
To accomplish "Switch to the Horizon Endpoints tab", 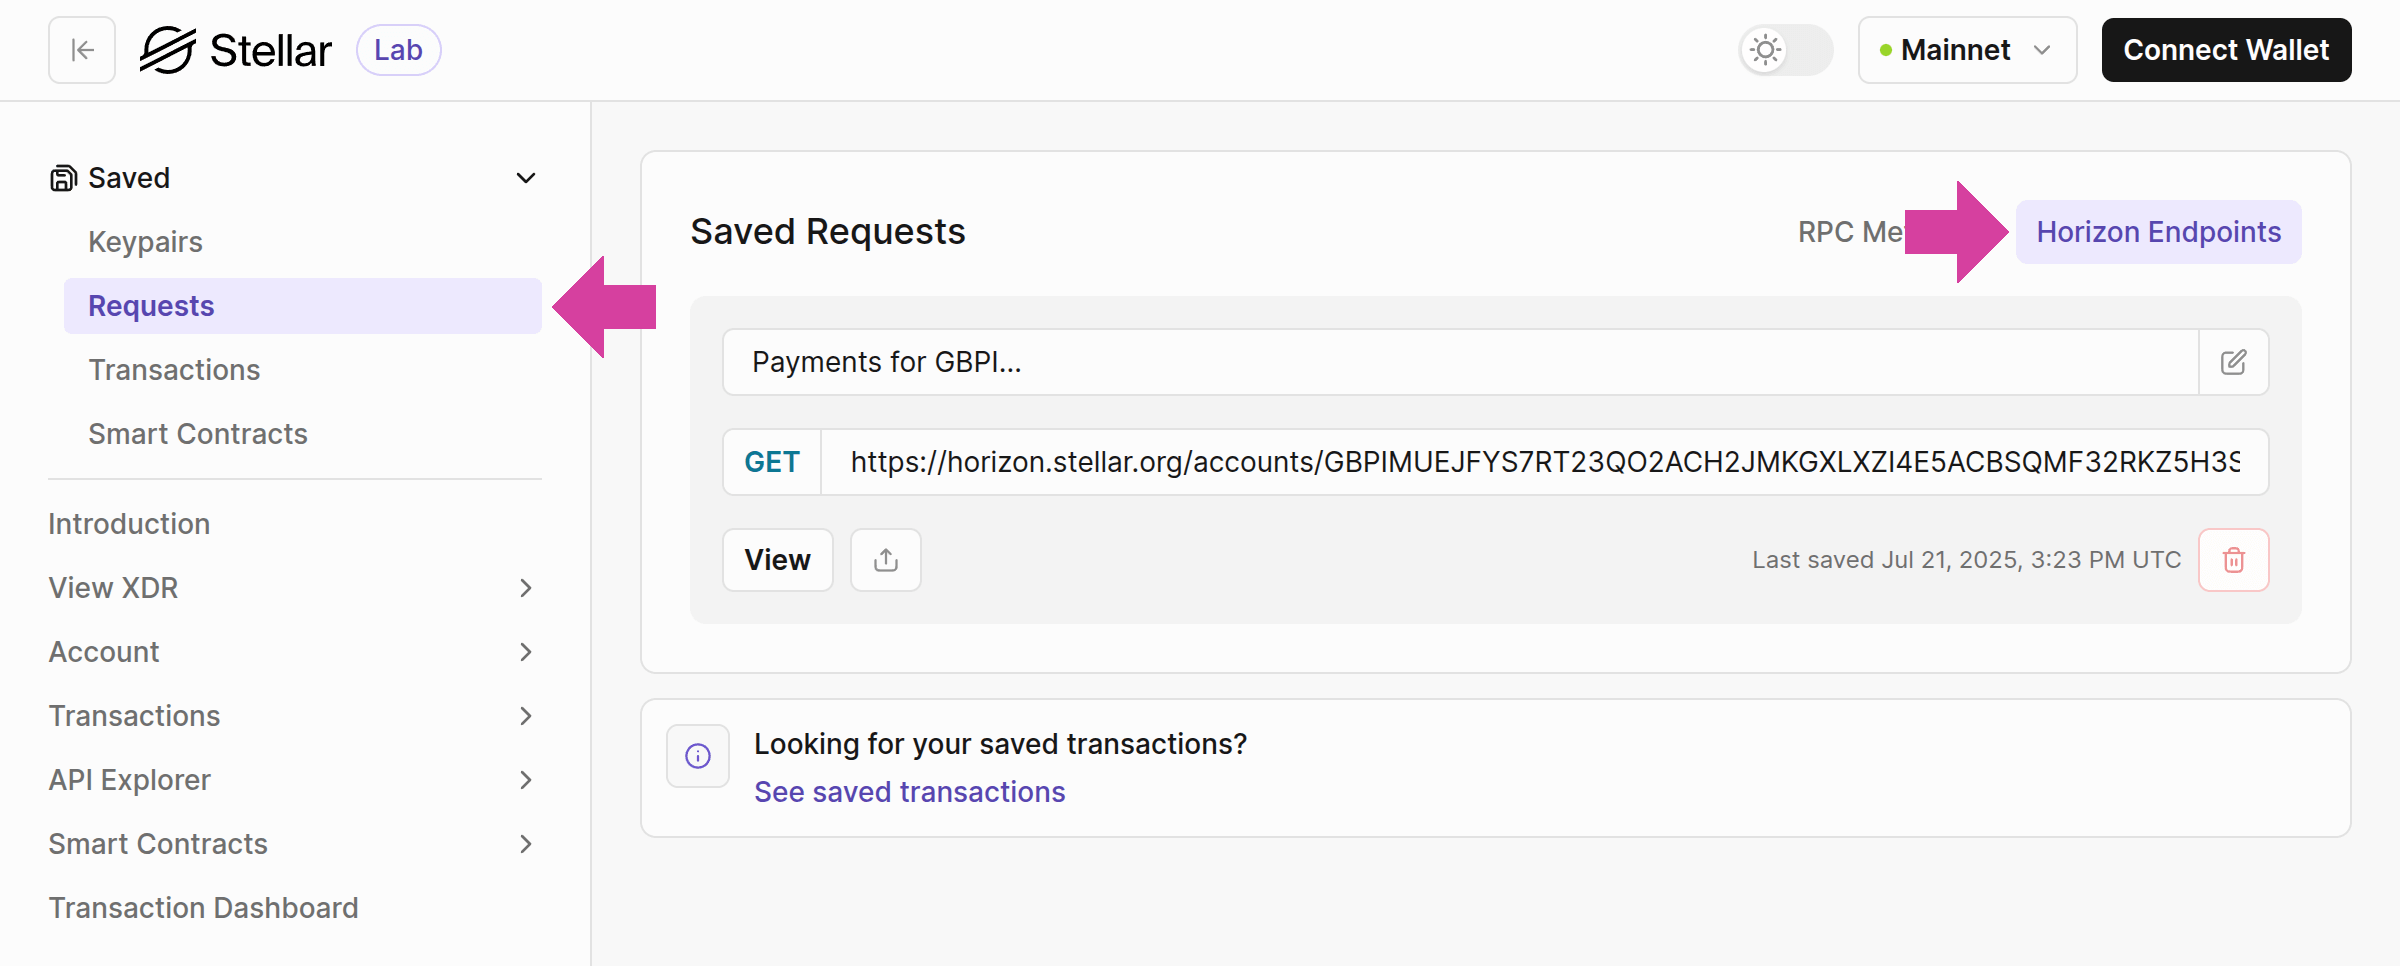I will 2158,232.
